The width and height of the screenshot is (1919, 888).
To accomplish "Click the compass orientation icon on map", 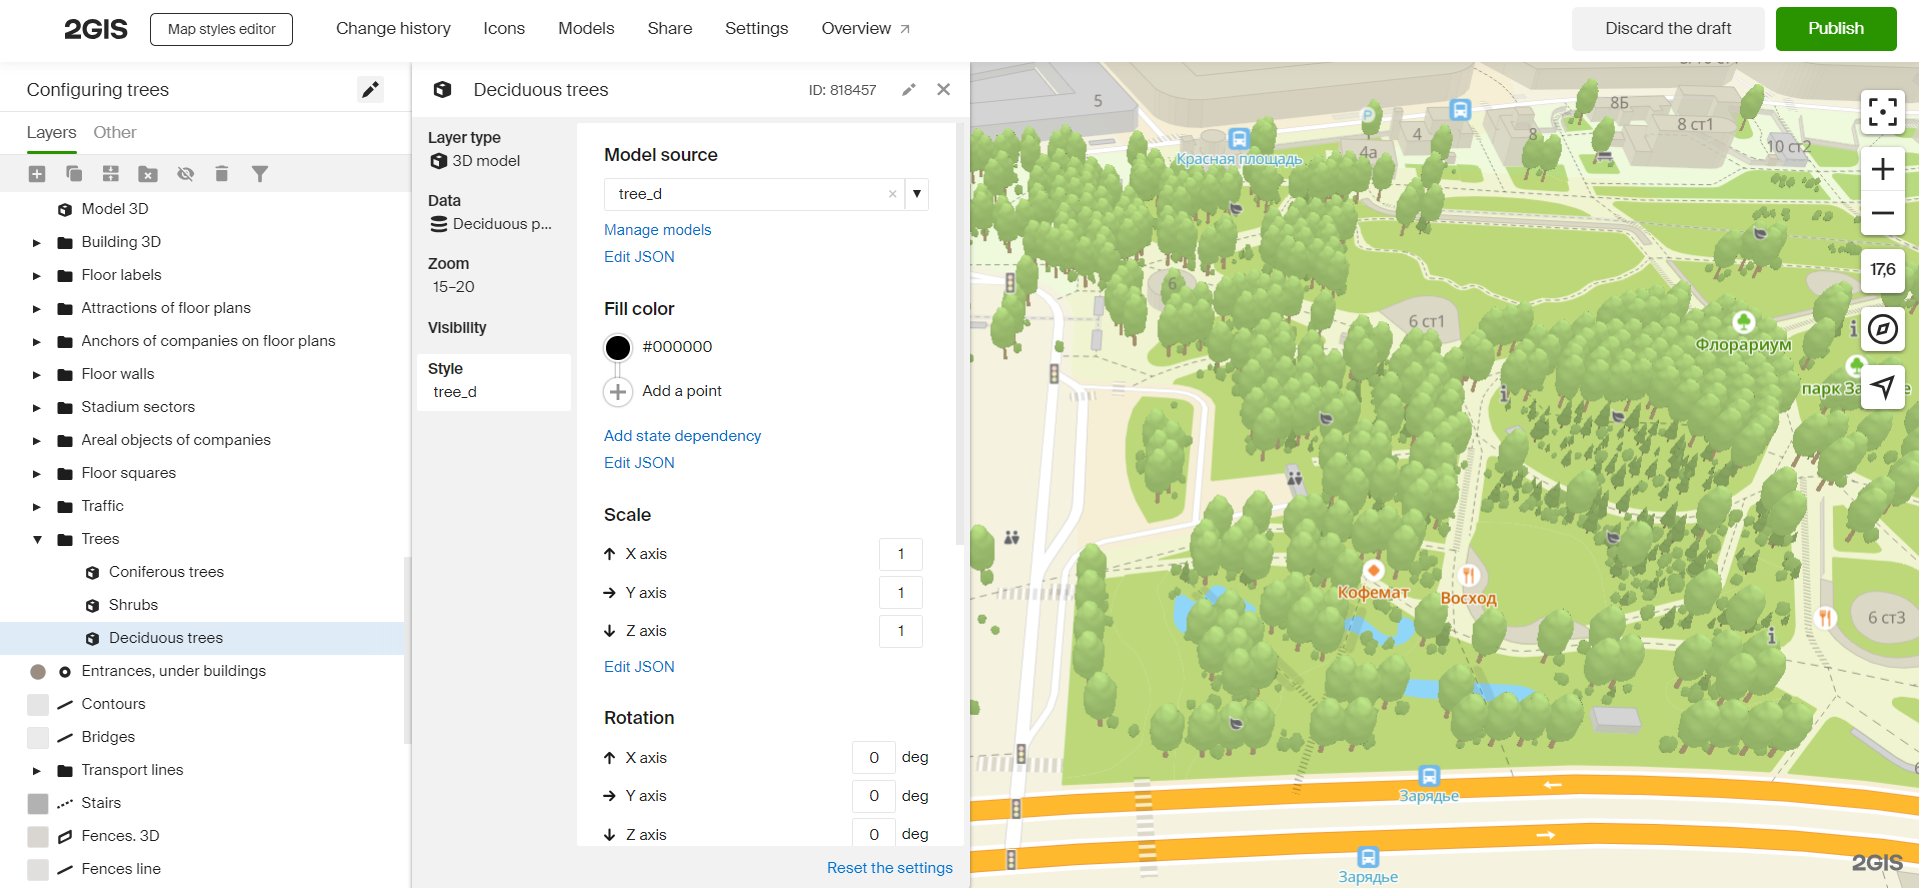I will click(1882, 329).
